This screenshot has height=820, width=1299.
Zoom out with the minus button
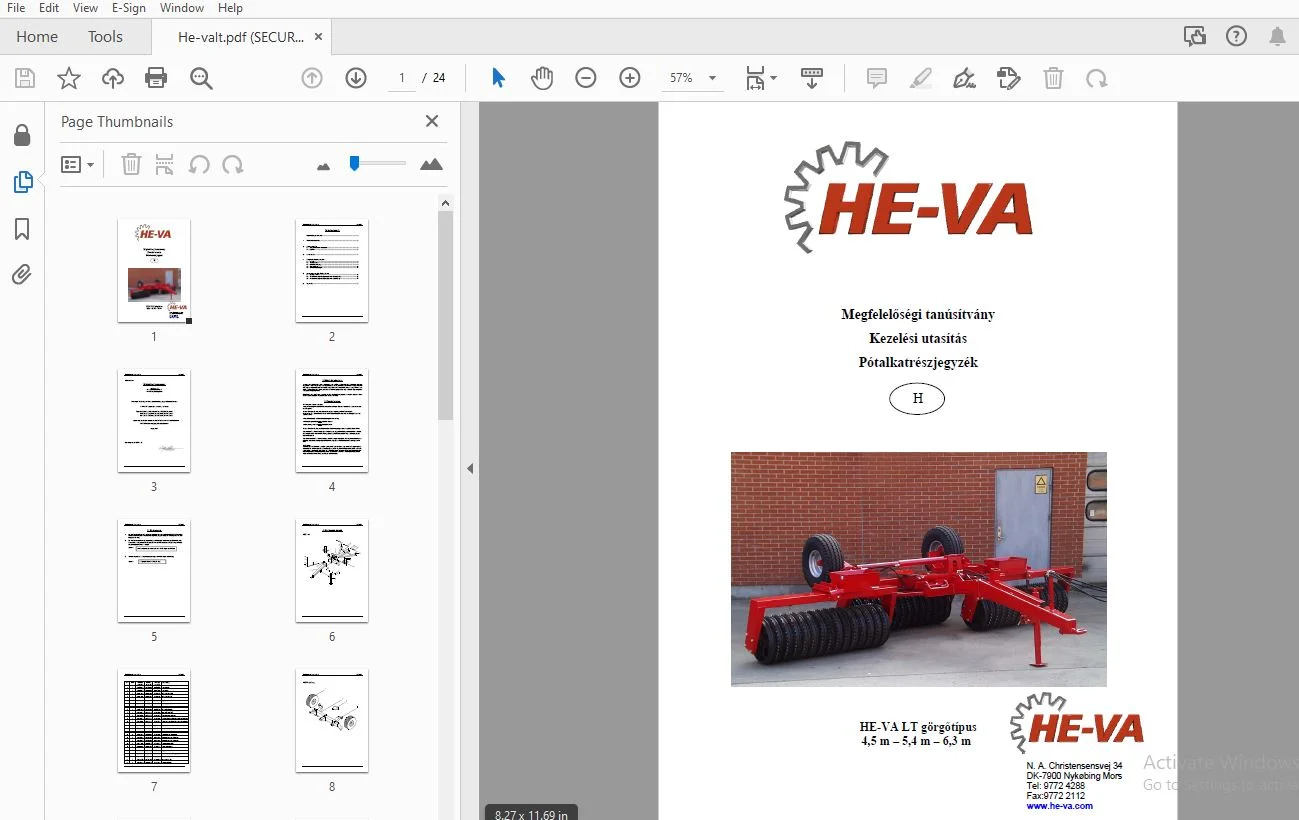click(586, 78)
